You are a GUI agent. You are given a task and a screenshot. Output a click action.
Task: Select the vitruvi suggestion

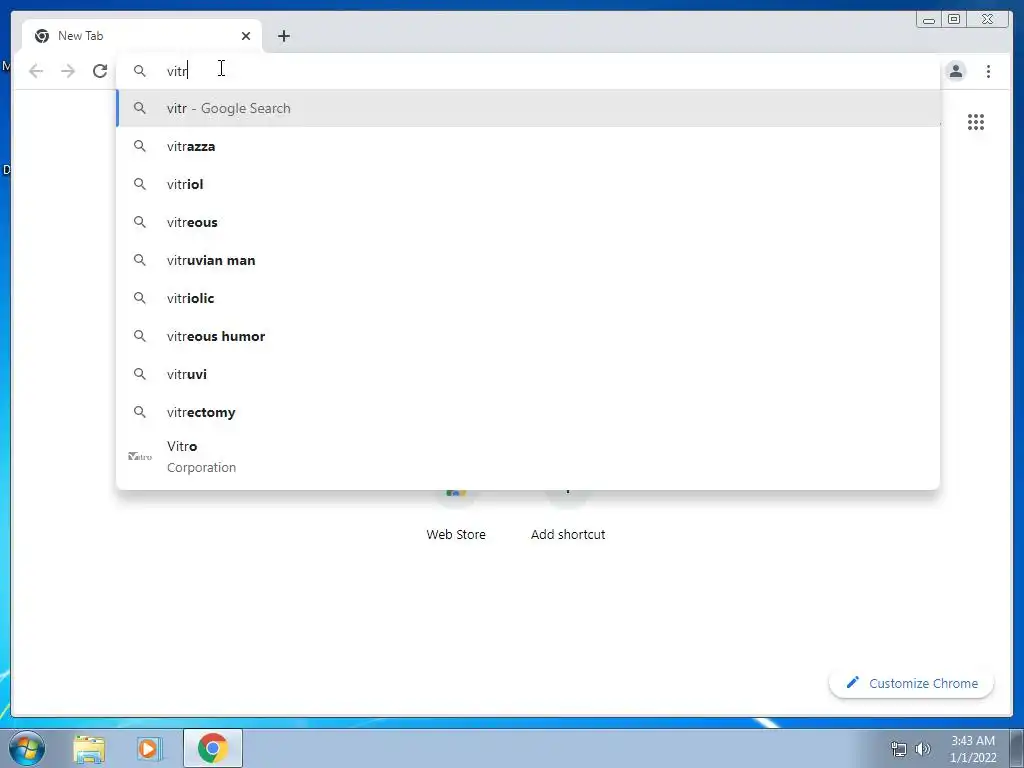pos(528,374)
